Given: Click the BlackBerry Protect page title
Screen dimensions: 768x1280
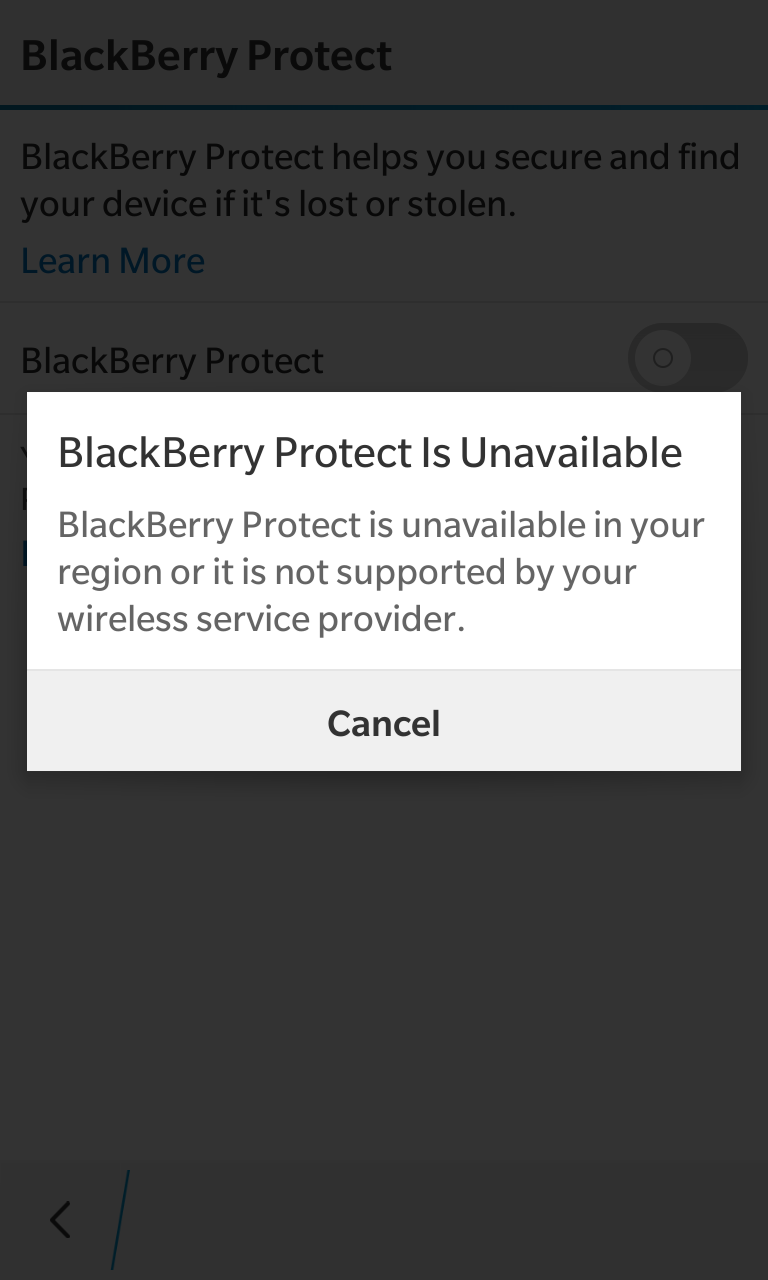Looking at the screenshot, I should click(207, 55).
